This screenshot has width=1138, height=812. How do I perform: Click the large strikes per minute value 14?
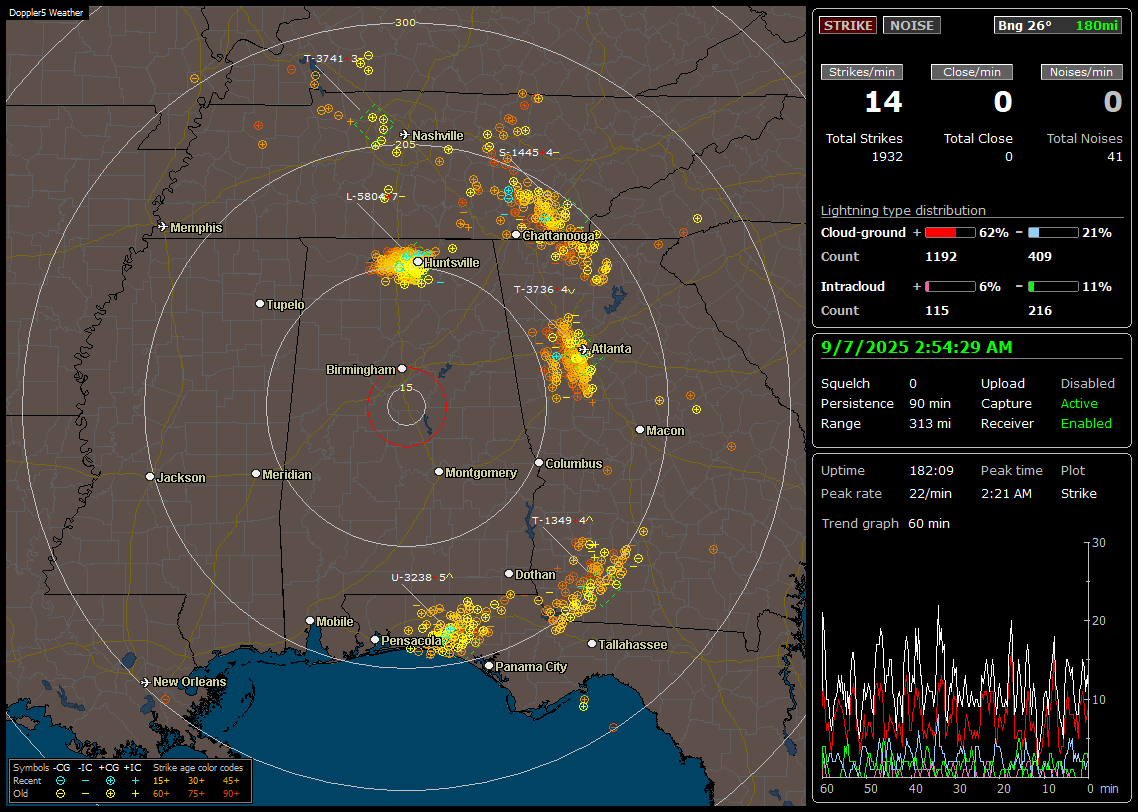883,102
